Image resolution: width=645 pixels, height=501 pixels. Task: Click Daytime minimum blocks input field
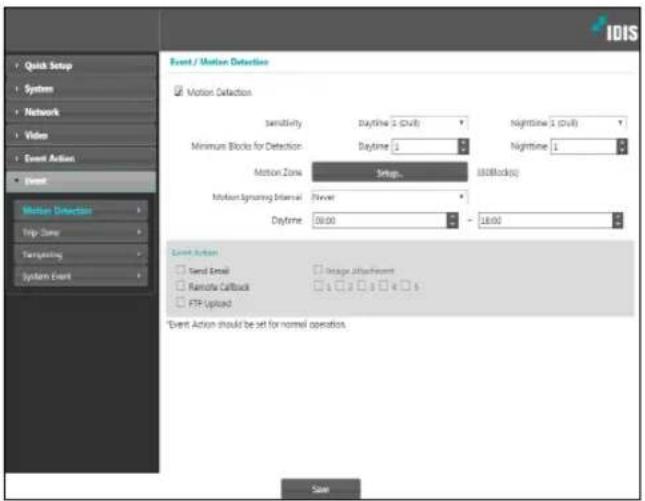(425, 146)
